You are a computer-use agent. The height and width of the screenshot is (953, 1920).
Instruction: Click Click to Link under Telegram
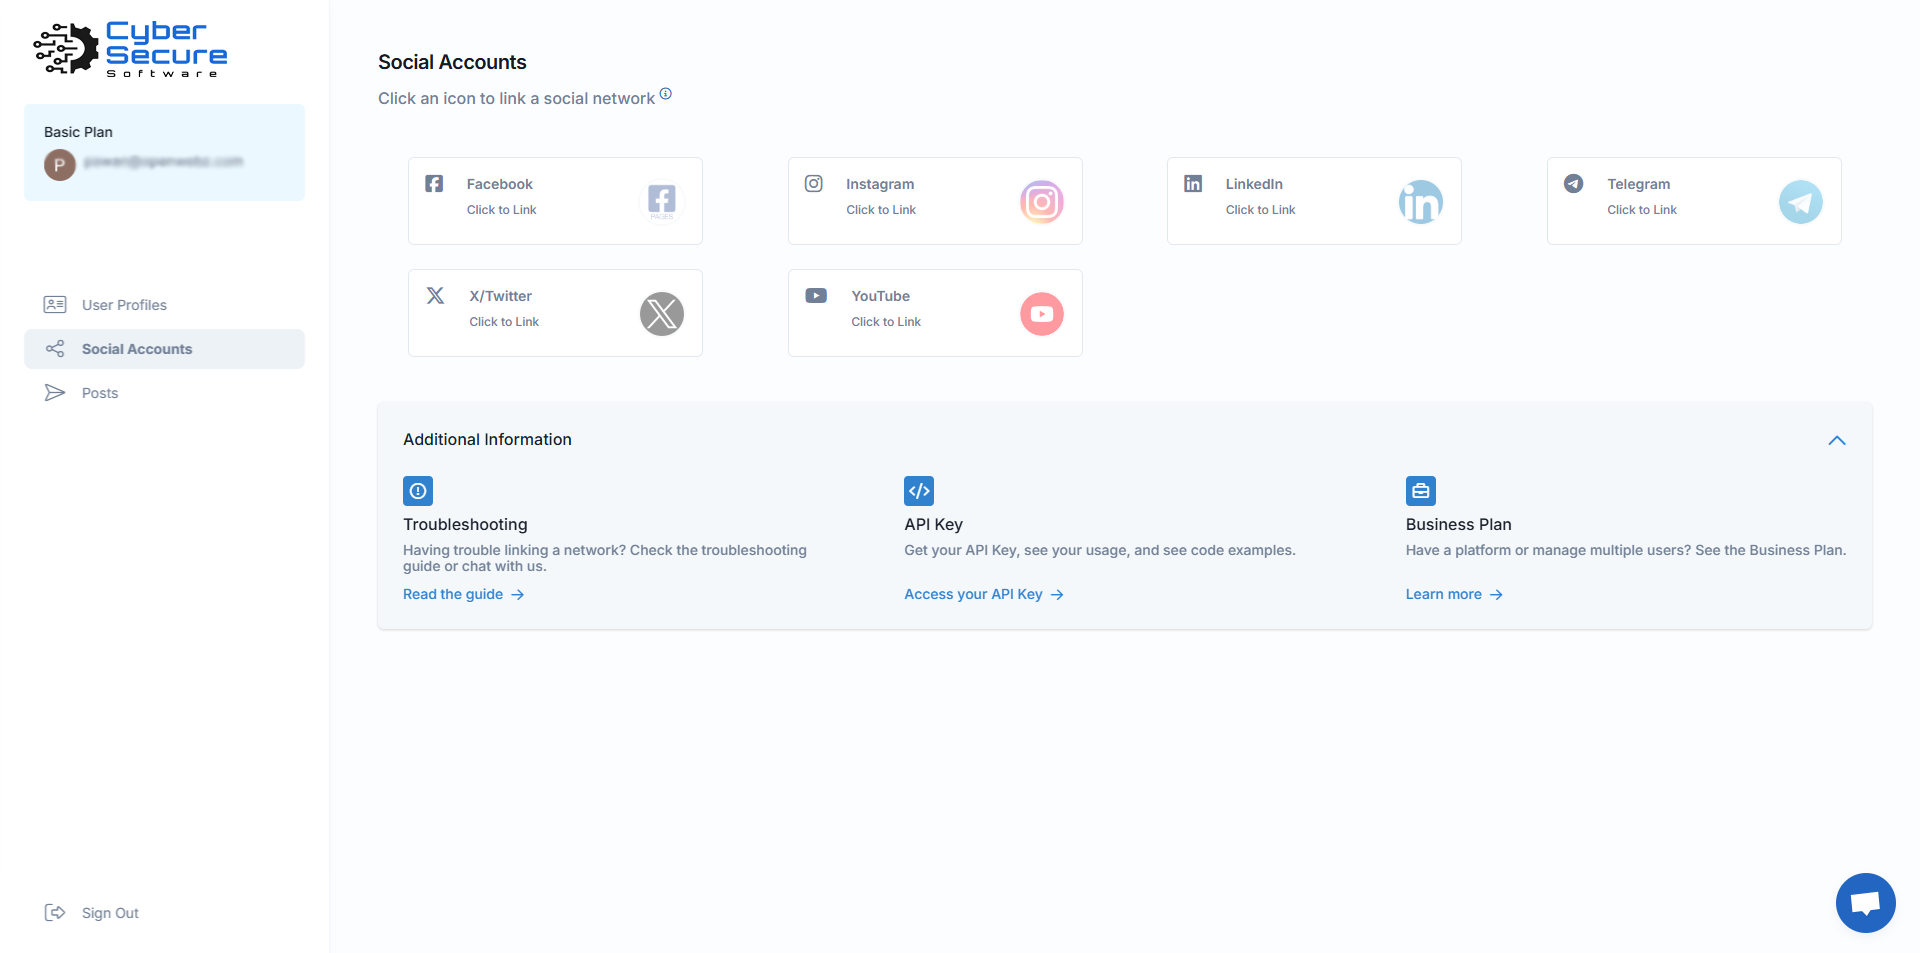point(1642,210)
